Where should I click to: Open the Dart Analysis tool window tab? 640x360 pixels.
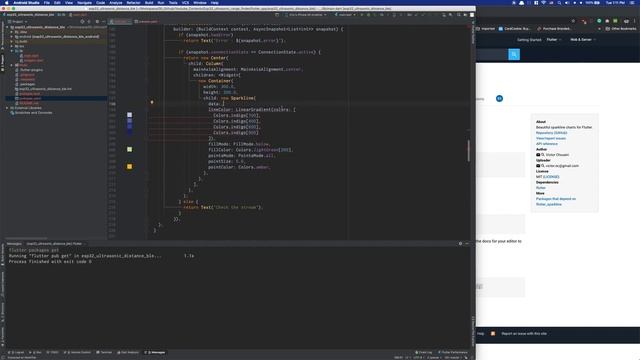tap(128, 352)
